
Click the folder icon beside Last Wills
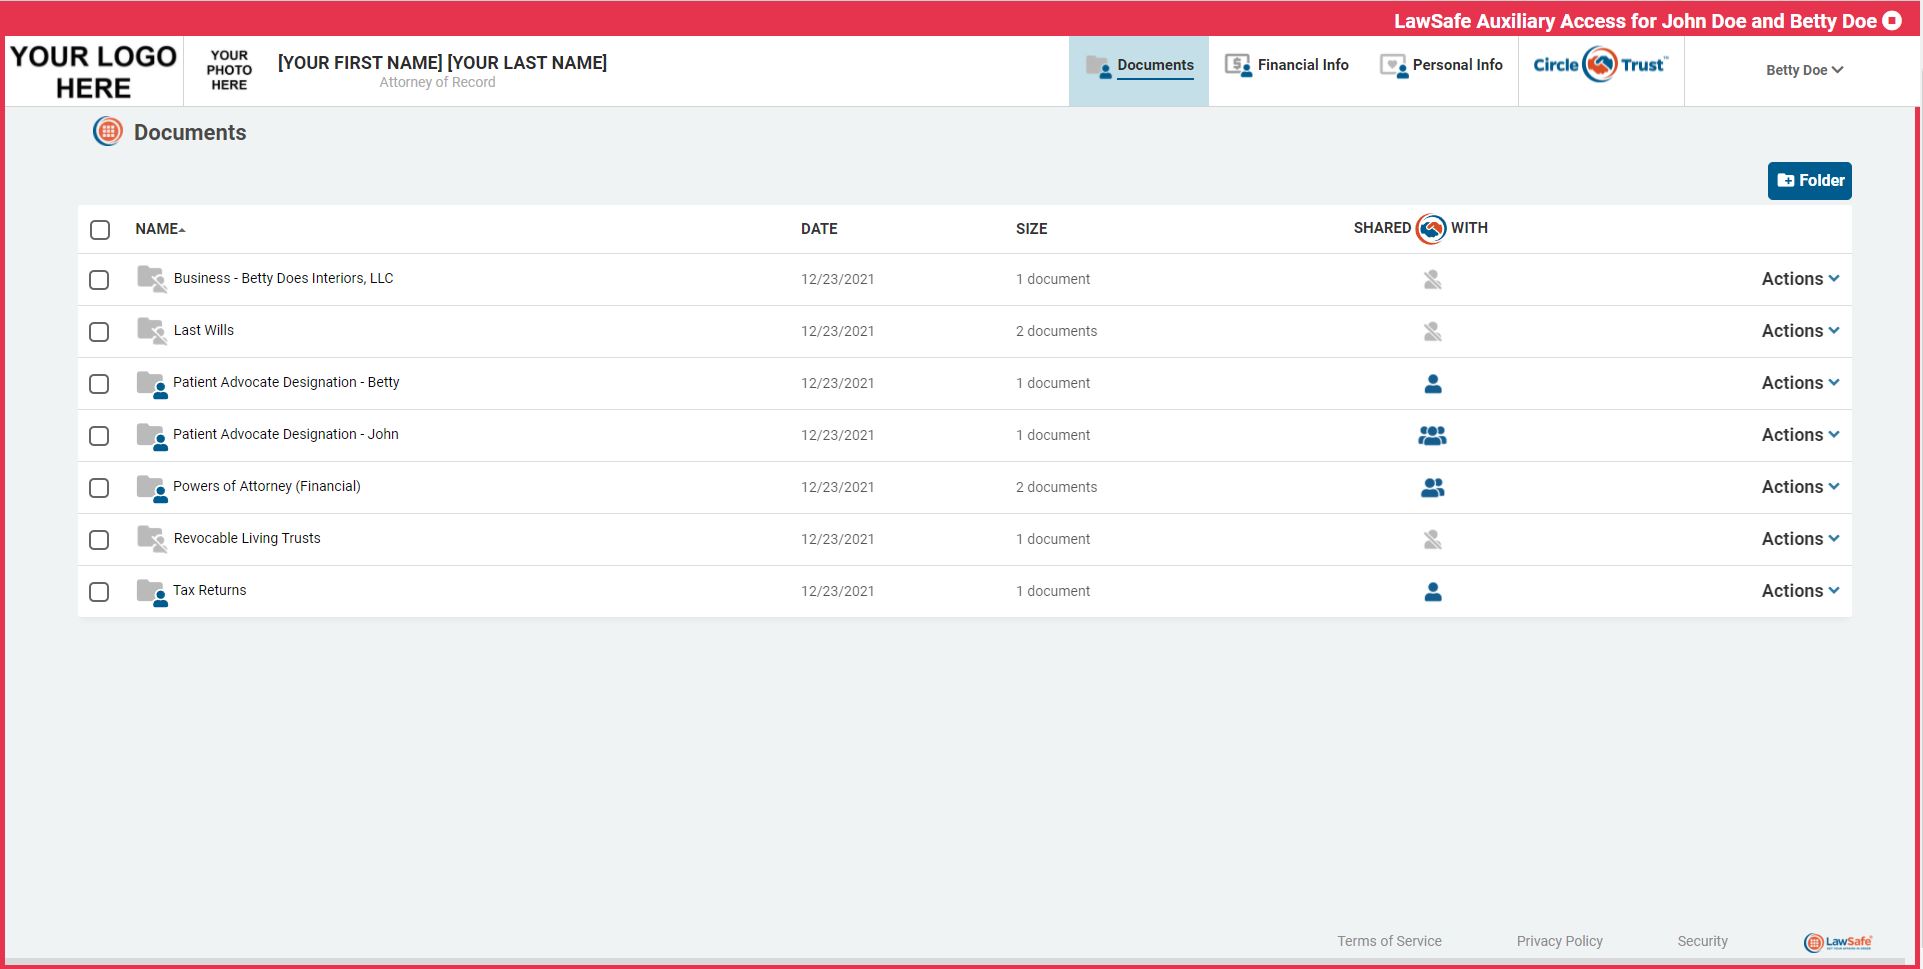[x=150, y=330]
